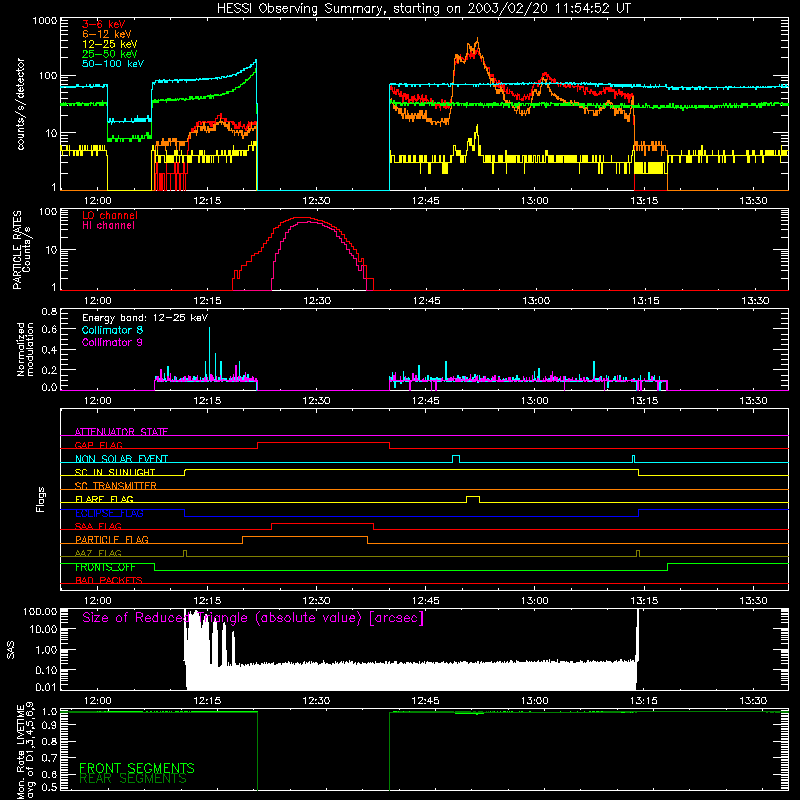Image resolution: width=800 pixels, height=800 pixels.
Task: Click the PARTICLE_FLAG label
Action: click(x=112, y=539)
